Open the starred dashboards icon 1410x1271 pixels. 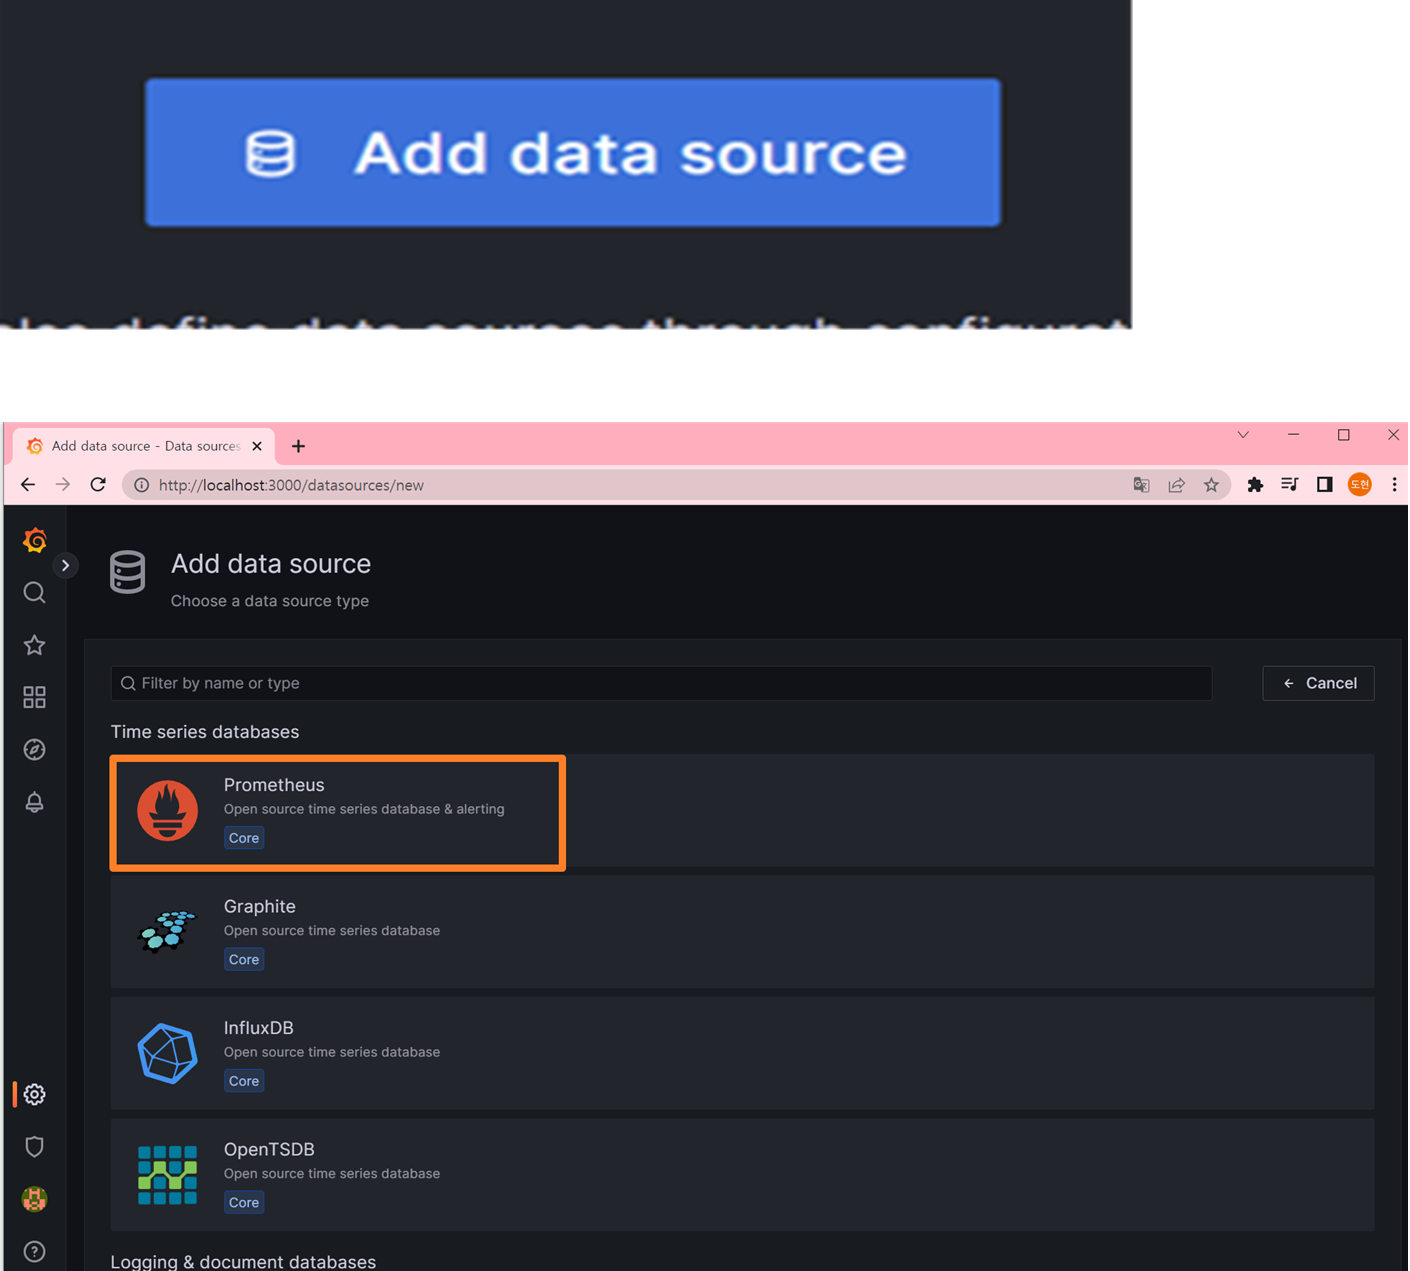pyautogui.click(x=35, y=645)
